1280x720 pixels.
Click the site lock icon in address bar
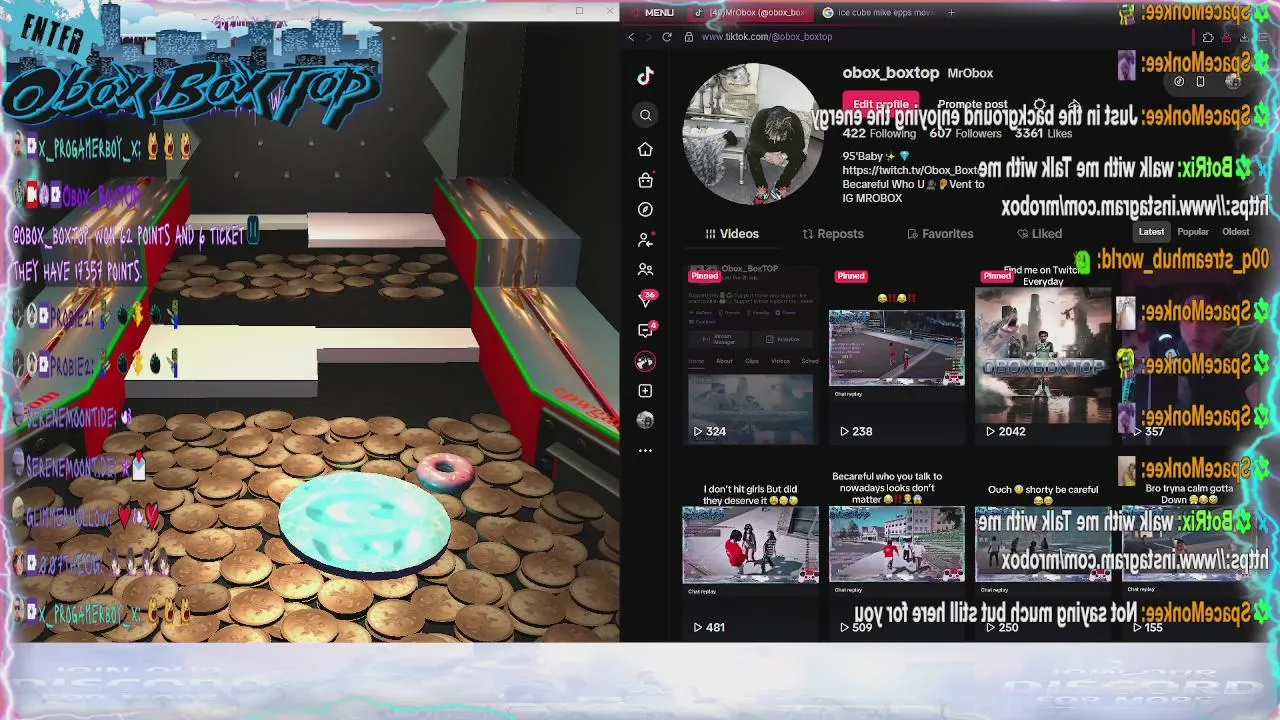(x=689, y=37)
